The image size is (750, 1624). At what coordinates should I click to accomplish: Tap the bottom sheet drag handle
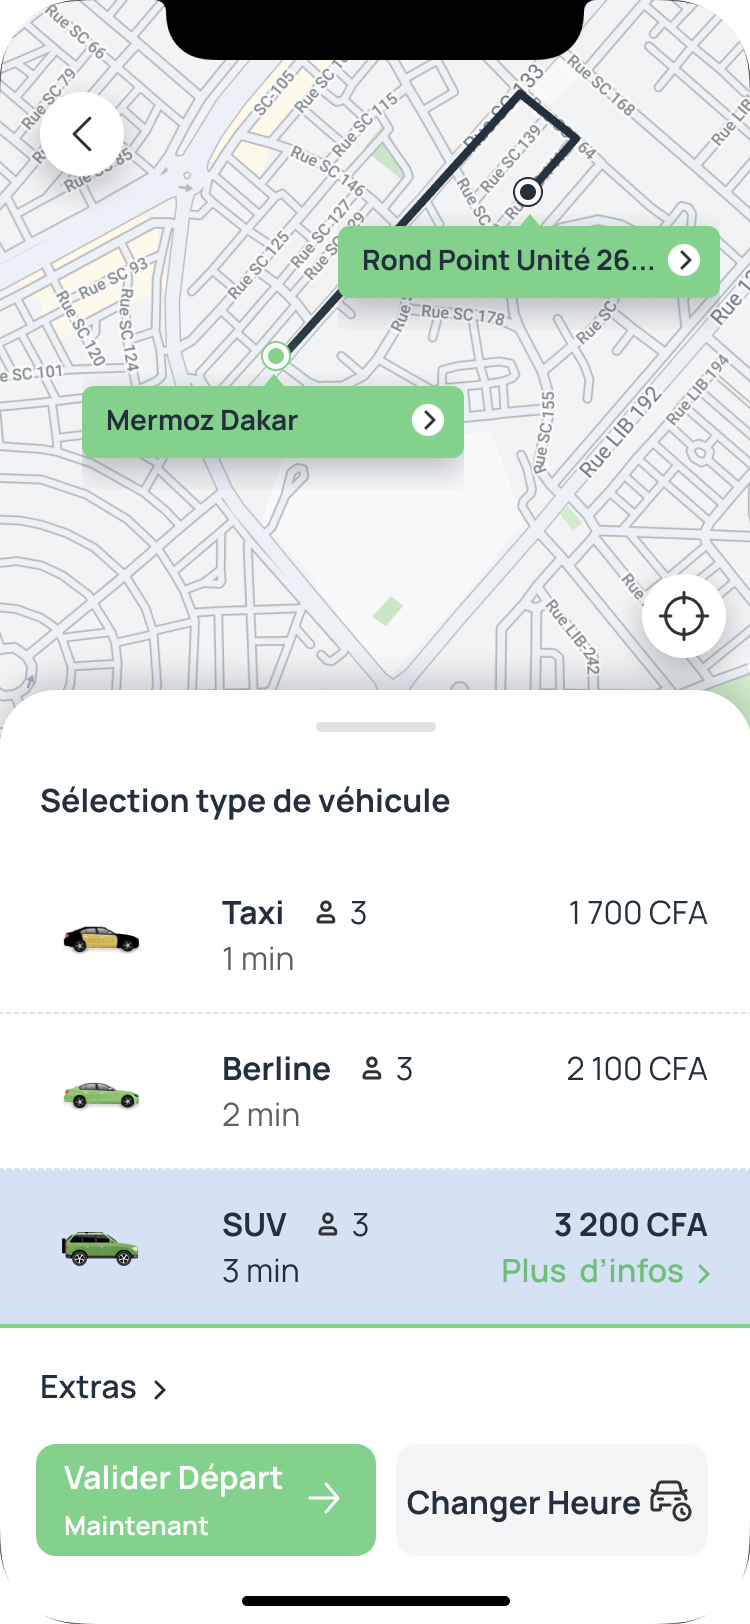375,727
